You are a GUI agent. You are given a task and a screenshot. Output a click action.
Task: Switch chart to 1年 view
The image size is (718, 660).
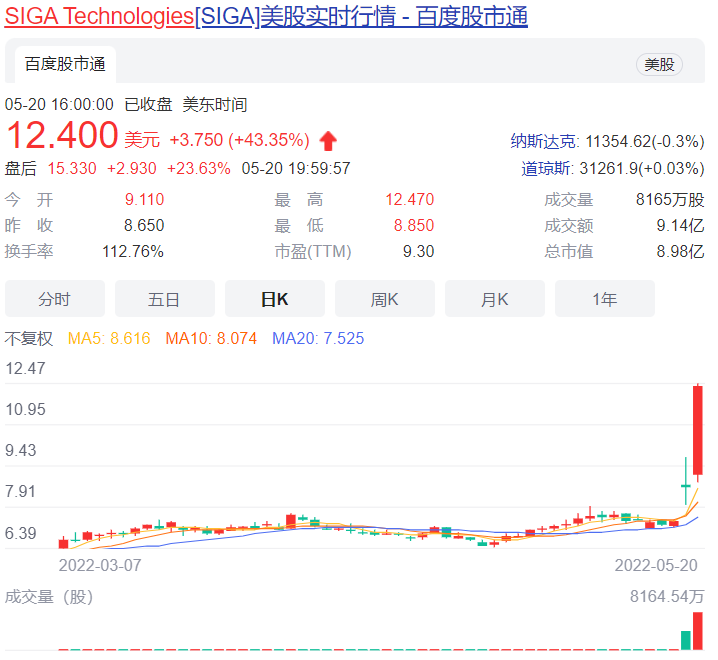pos(604,299)
